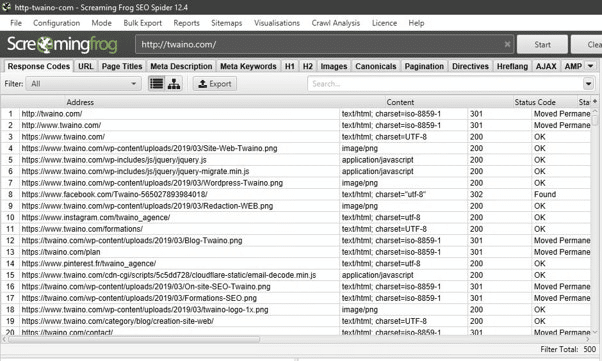Open the Filter dropdown set to All

tap(83, 83)
